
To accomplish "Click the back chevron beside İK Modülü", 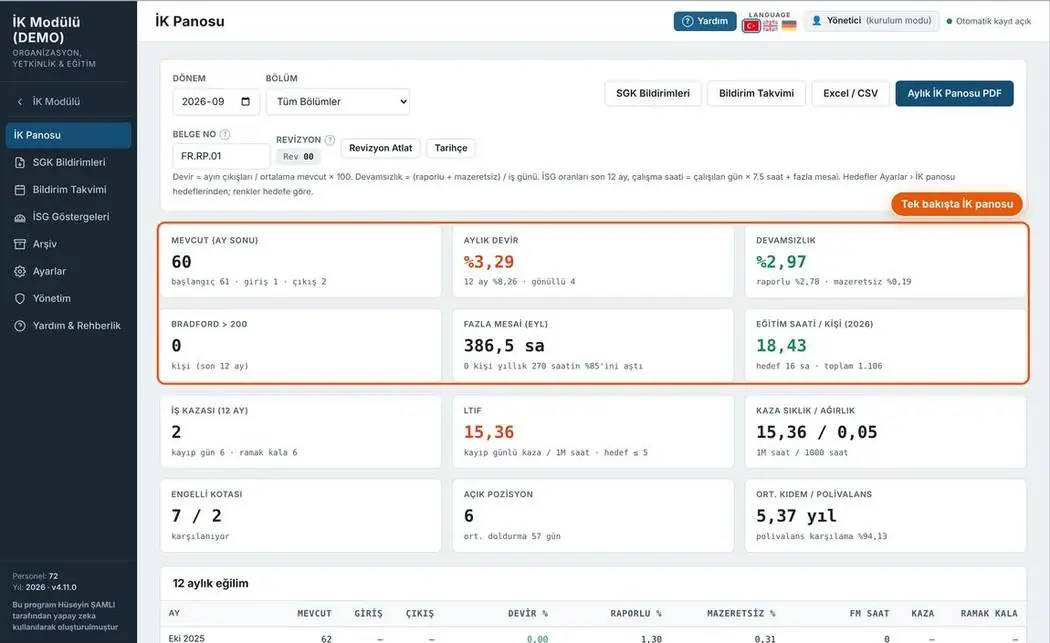I will click(x=19, y=102).
